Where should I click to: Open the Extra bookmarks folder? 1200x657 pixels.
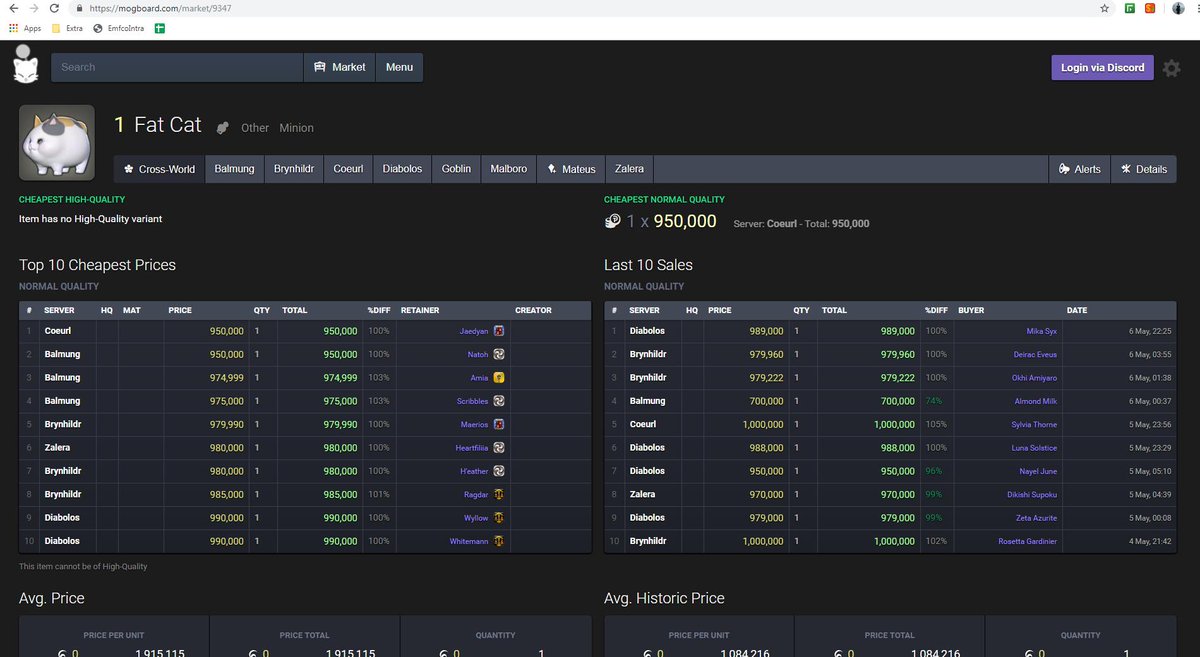pyautogui.click(x=67, y=28)
